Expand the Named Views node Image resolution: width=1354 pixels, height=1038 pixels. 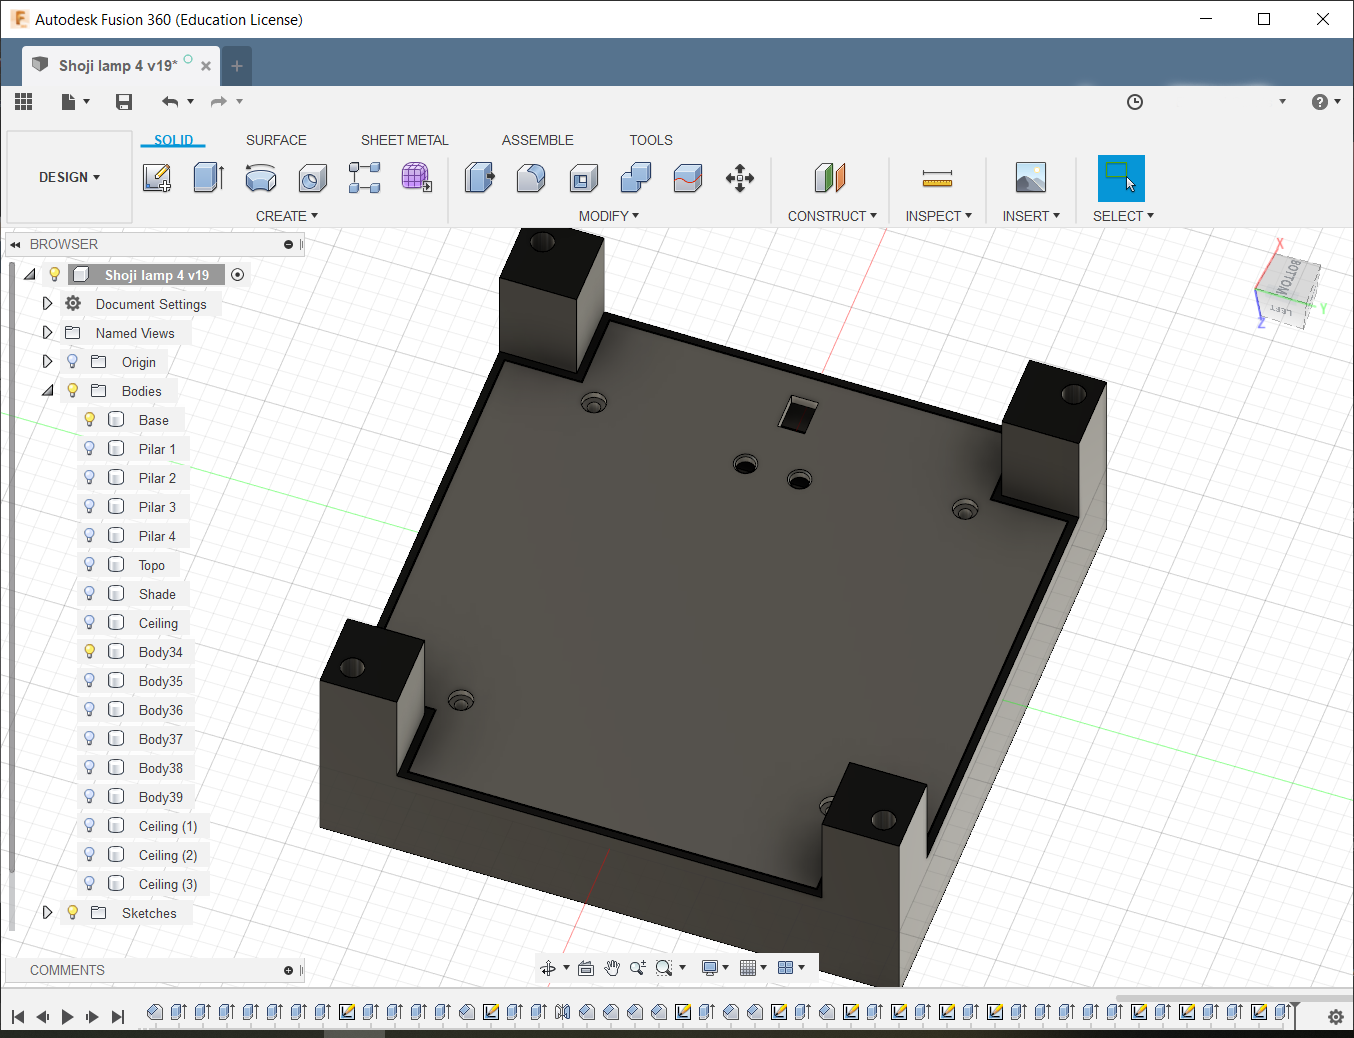coord(47,333)
